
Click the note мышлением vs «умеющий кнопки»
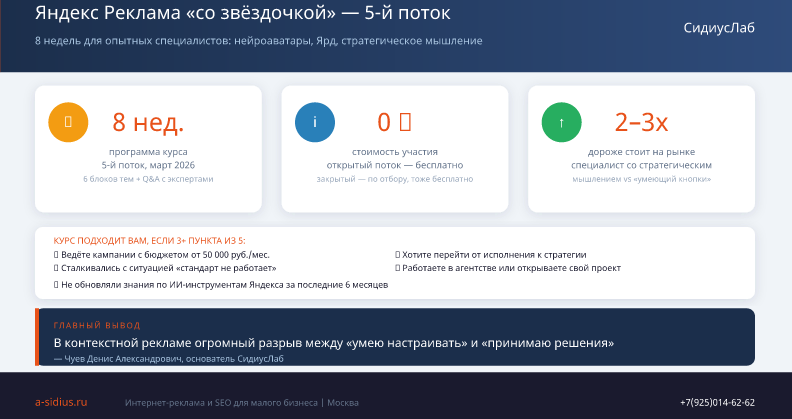click(641, 179)
